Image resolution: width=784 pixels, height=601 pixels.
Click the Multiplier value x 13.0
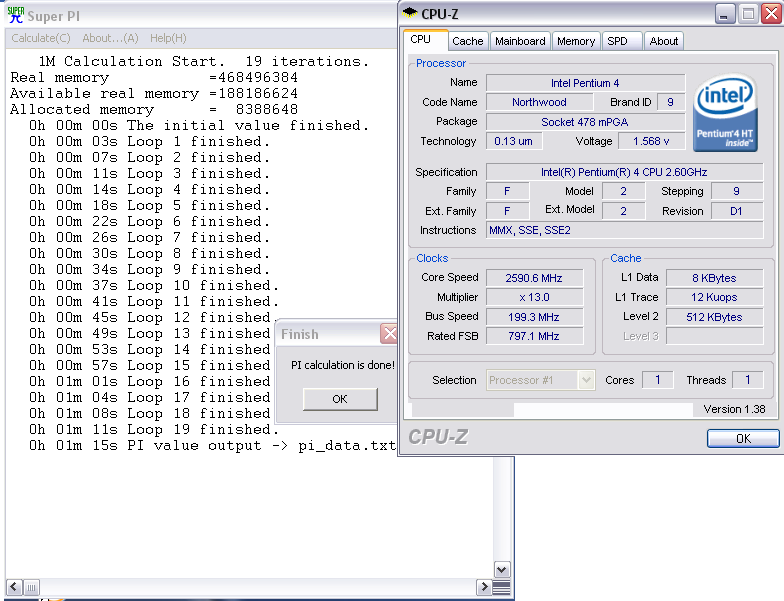[x=534, y=297]
